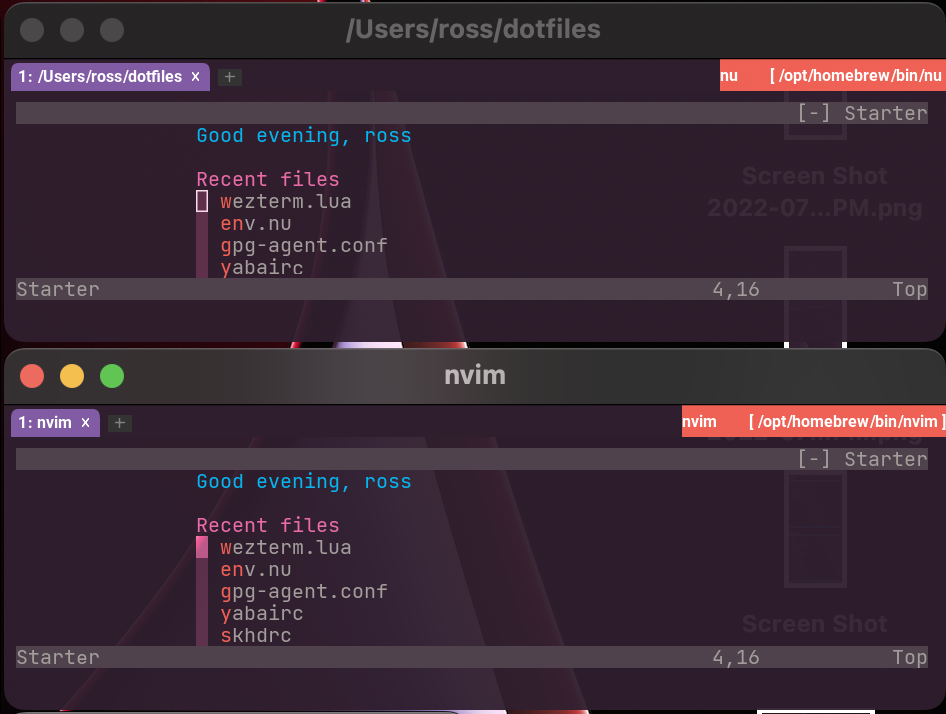Toggle the [-] Starter winbar indicator

coord(814,112)
